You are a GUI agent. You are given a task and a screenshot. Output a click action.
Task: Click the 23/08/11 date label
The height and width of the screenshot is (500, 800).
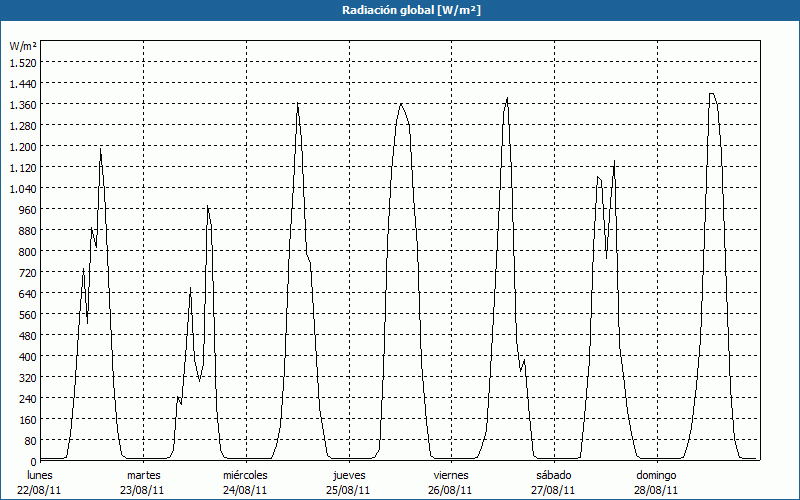click(x=142, y=490)
